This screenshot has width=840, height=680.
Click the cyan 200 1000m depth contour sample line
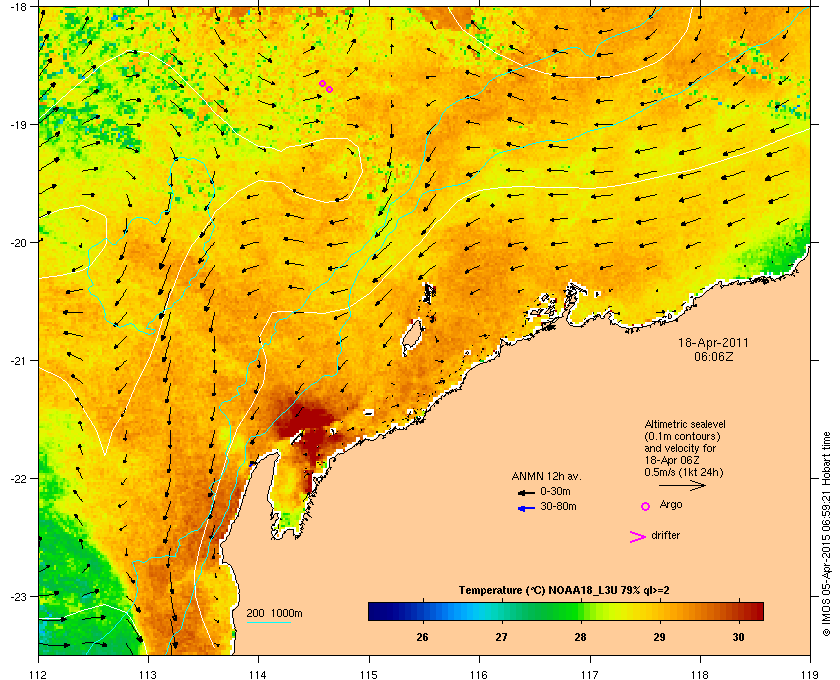pyautogui.click(x=268, y=622)
